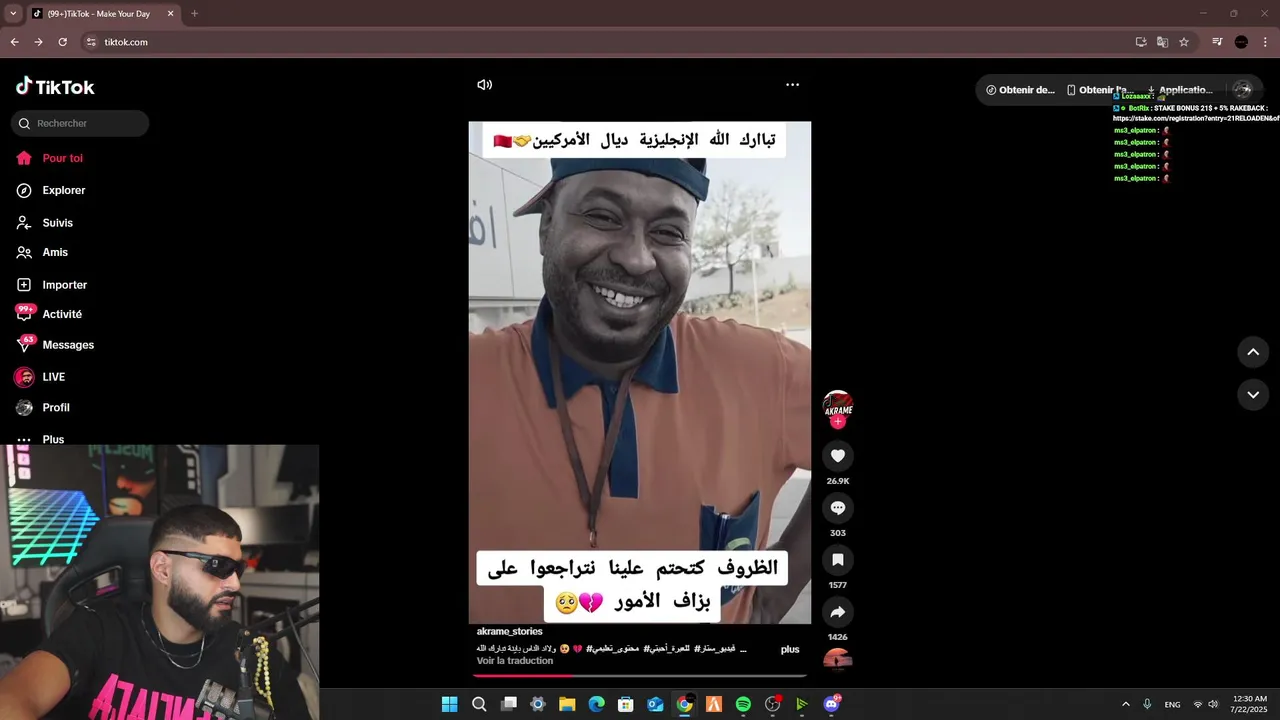The image size is (1280, 720).
Task: Go forward in Chrome
Action: coord(38,42)
